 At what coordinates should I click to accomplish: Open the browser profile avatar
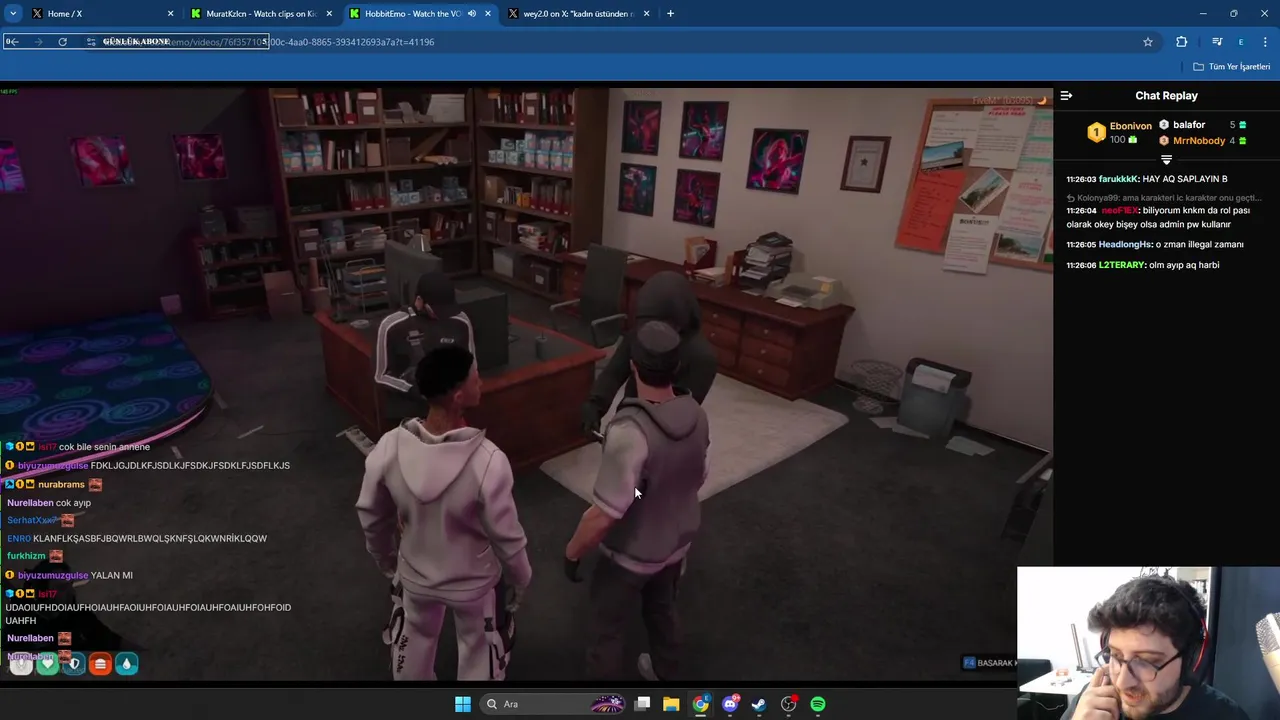click(x=1241, y=42)
